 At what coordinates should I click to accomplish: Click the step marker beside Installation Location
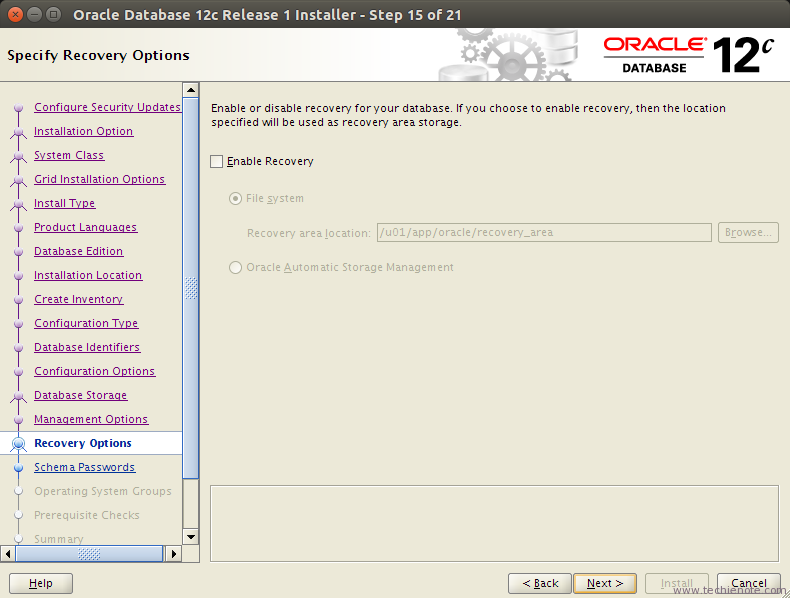(x=19, y=276)
